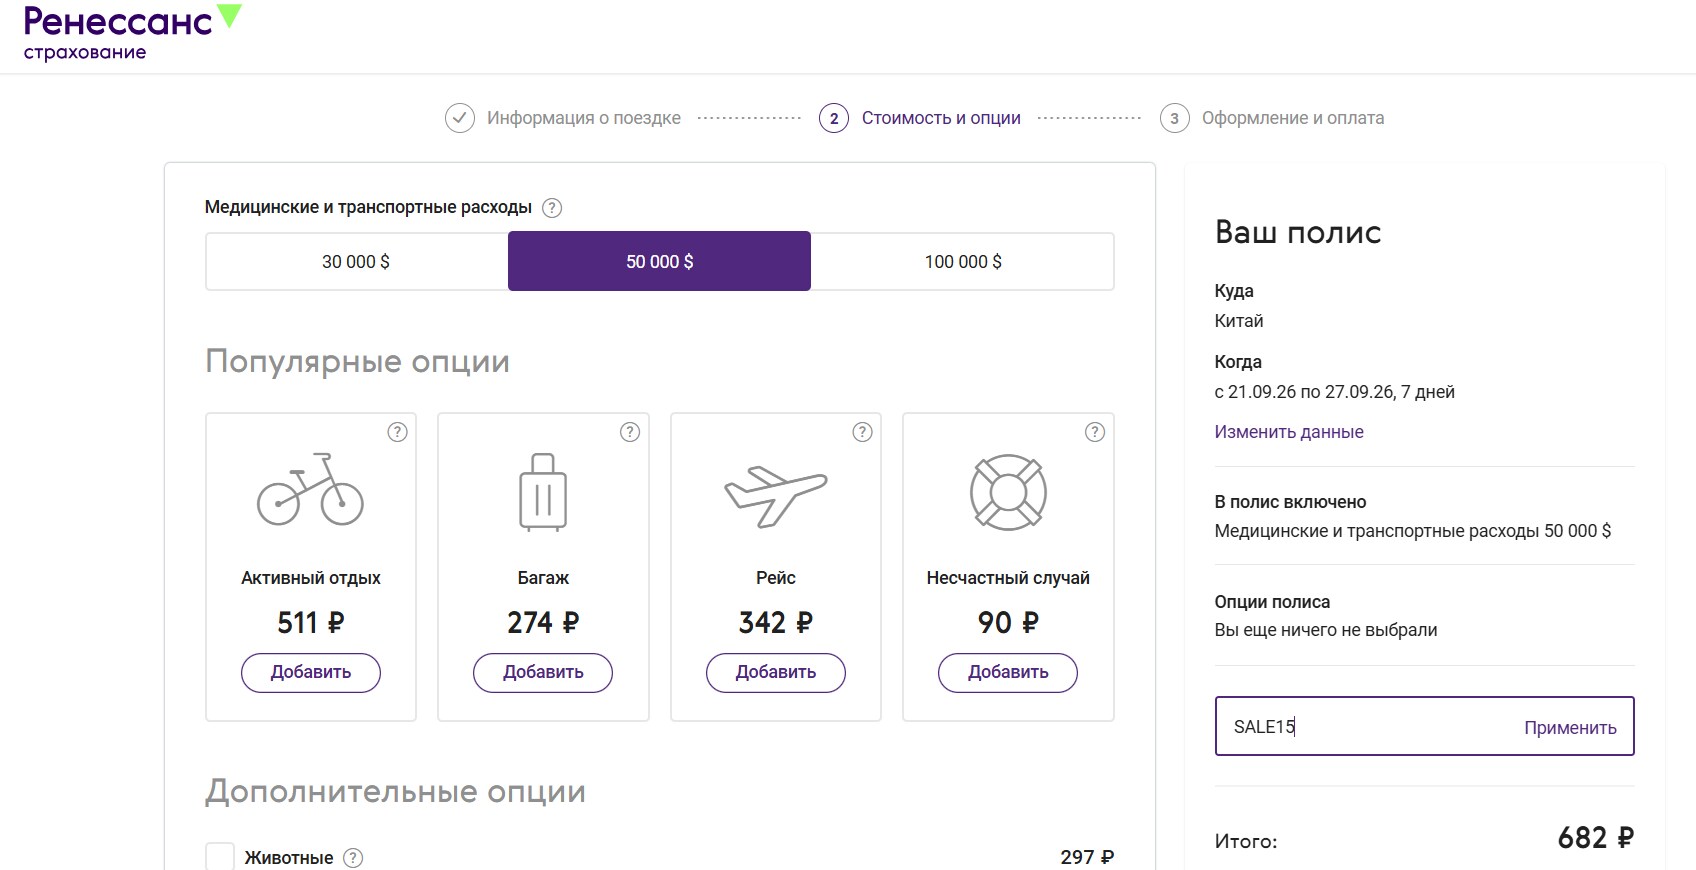Click Вы еще ничего не выбрали text

(1326, 630)
